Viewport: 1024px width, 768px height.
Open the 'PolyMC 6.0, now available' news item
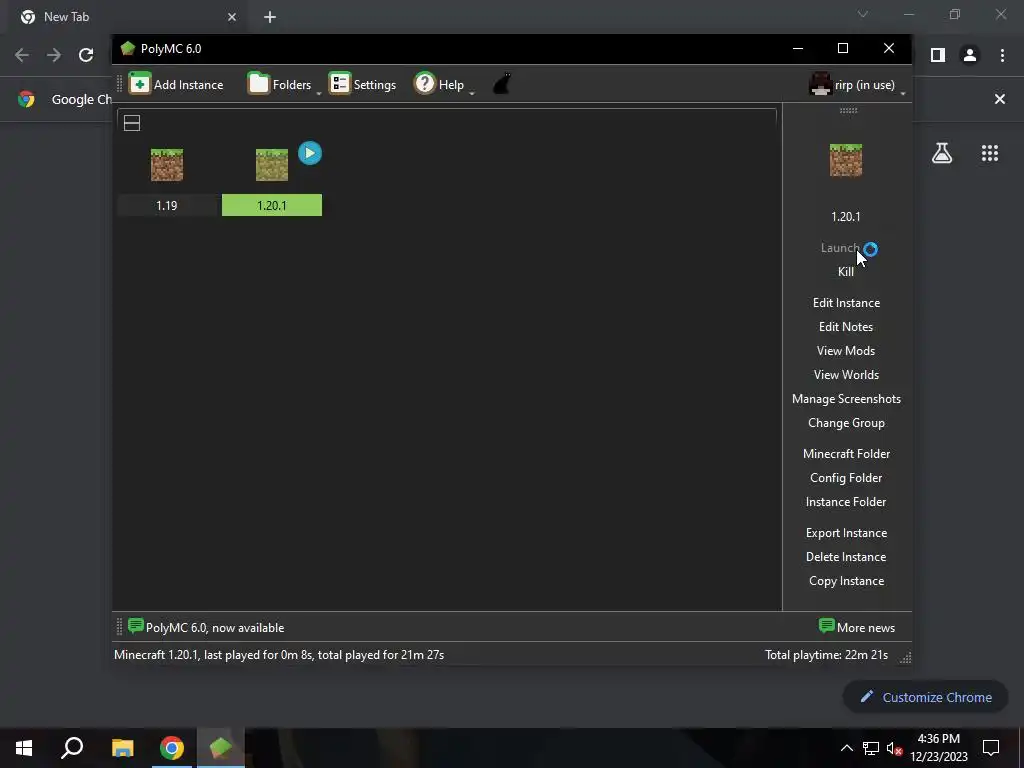point(206,628)
